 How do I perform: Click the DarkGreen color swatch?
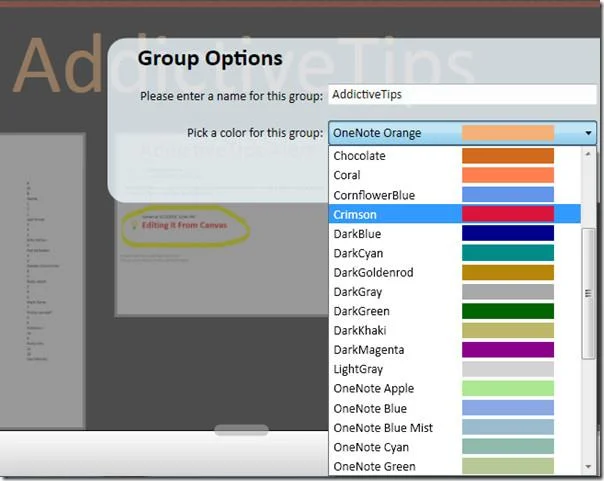508,311
